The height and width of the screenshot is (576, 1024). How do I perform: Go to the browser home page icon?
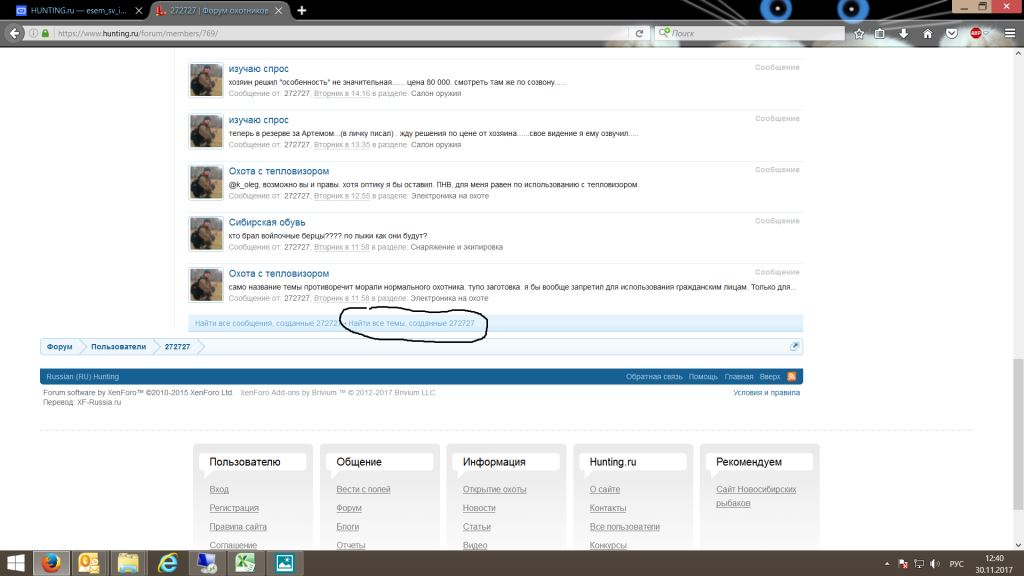[x=927, y=33]
